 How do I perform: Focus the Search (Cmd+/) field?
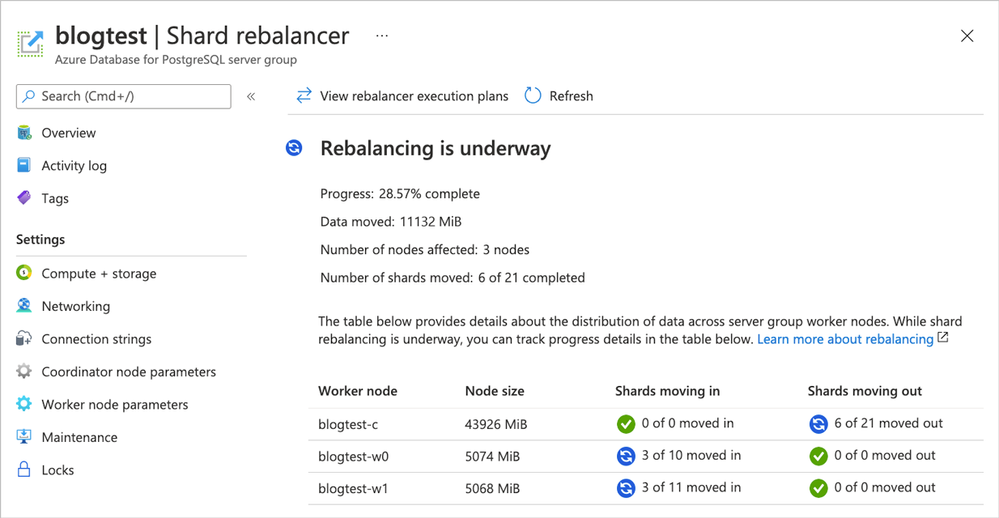[x=124, y=96]
